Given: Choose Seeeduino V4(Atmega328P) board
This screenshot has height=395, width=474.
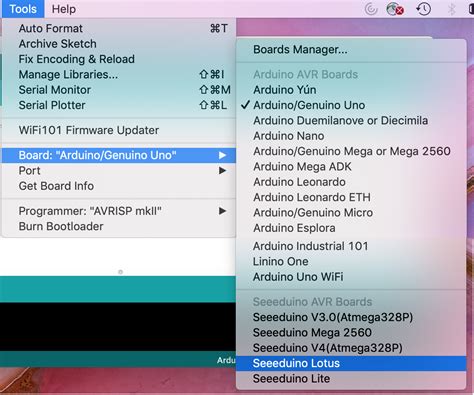Looking at the screenshot, I should pos(351,348).
